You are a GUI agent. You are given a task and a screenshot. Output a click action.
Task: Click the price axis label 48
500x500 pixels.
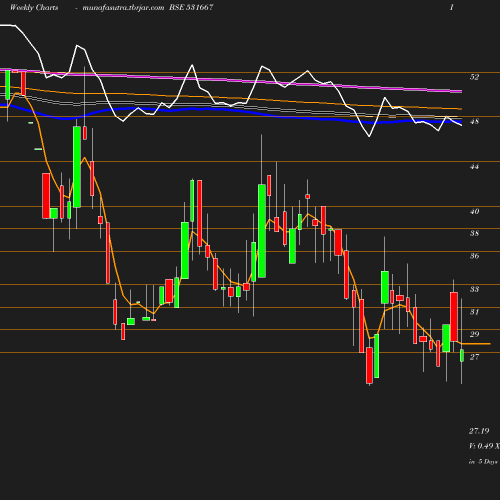coord(474,122)
